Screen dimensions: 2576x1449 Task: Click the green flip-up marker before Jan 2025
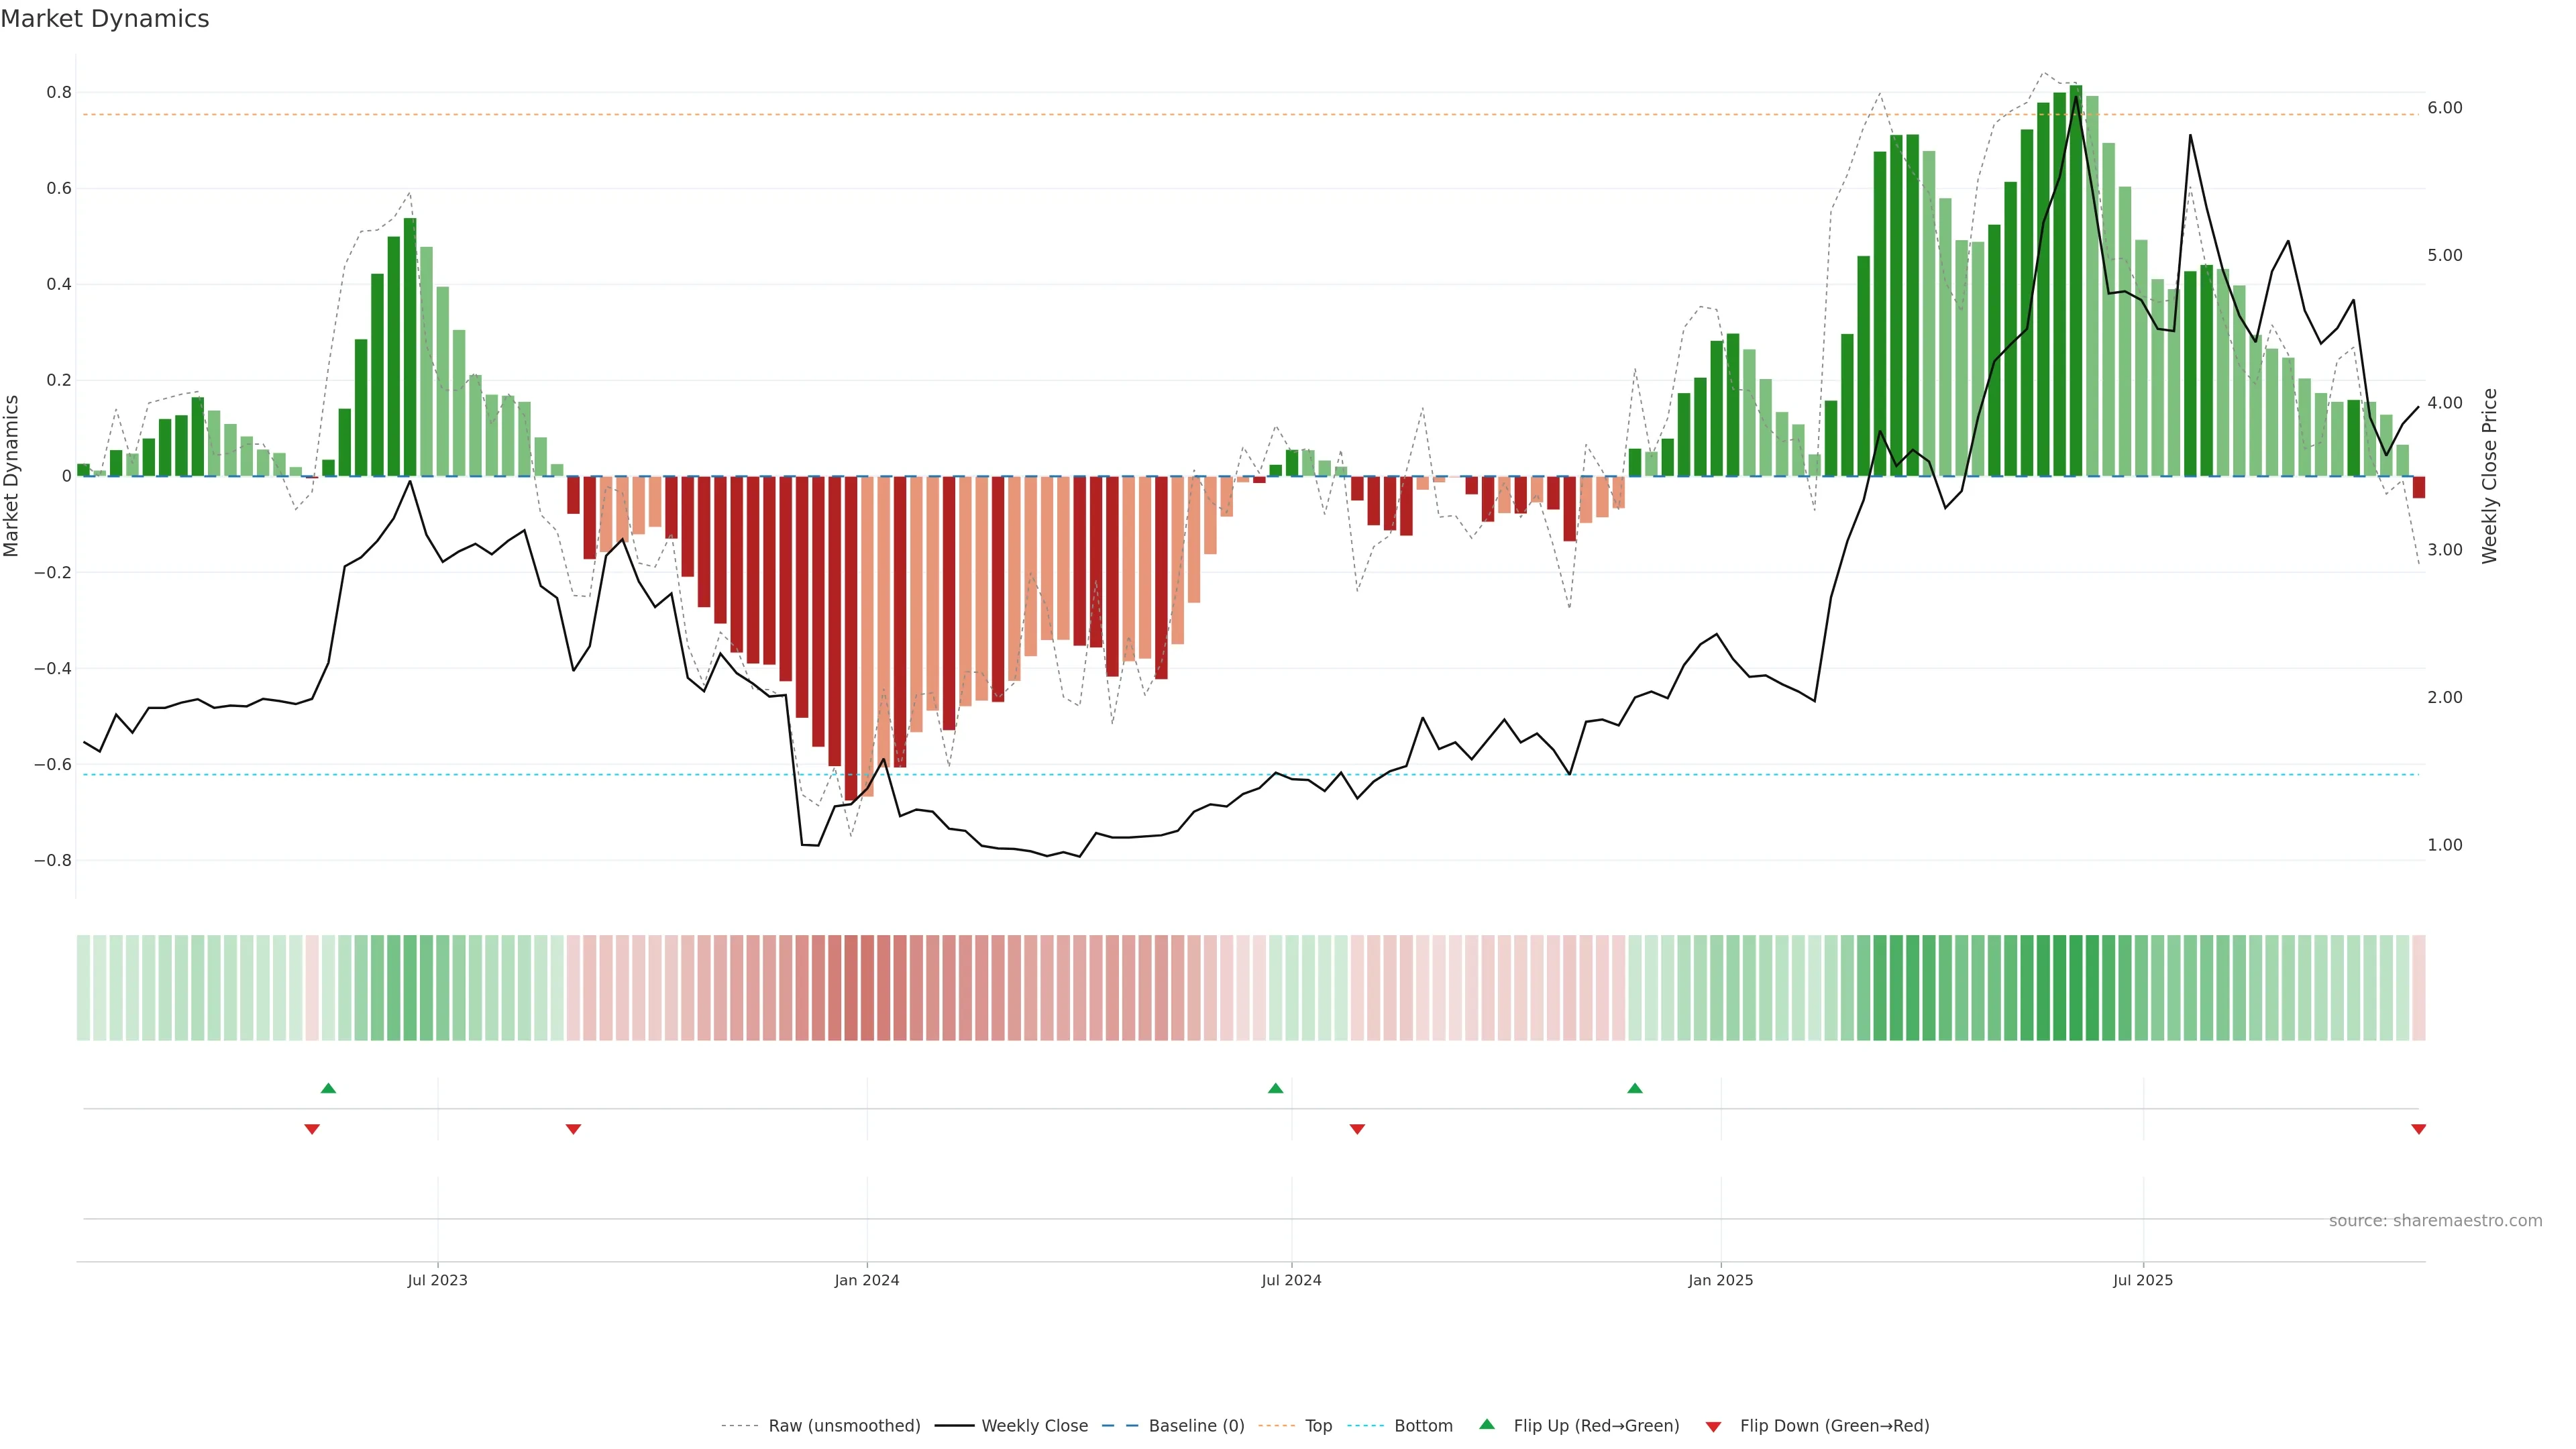pos(1634,1088)
